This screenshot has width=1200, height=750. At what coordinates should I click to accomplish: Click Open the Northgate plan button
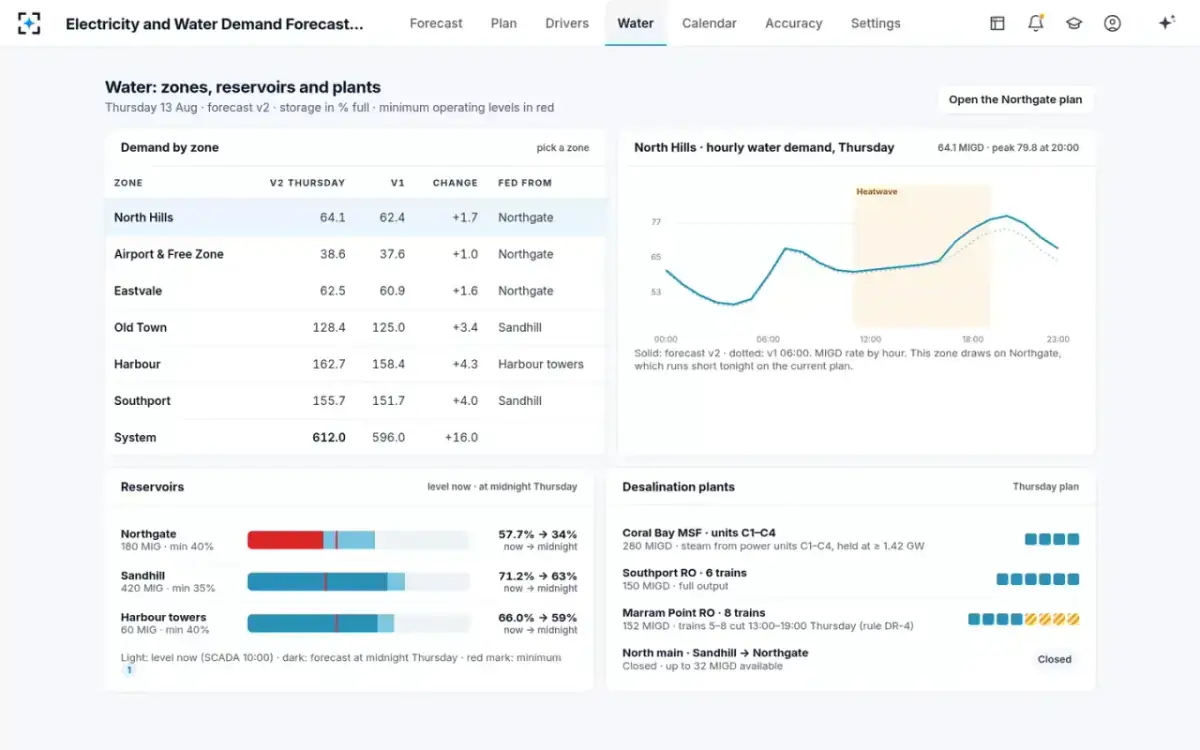(x=1015, y=100)
